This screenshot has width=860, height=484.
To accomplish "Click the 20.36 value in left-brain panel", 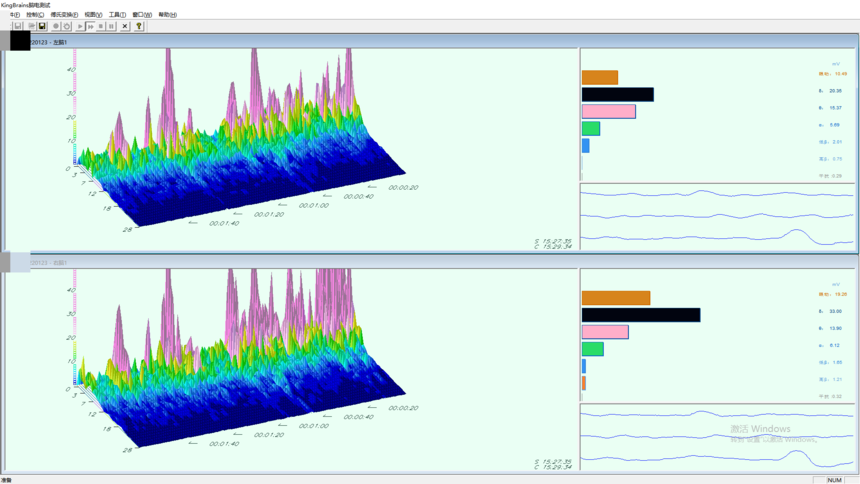I will click(835, 91).
